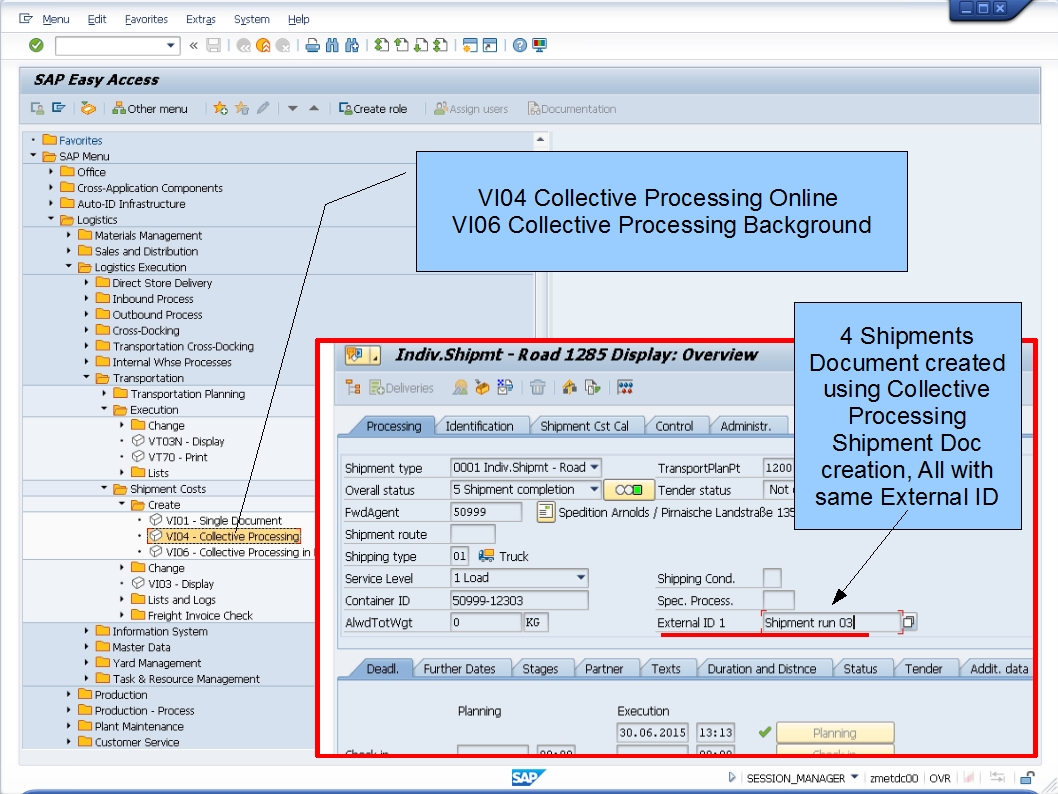
Task: Click the shipment overview hierarchy icon
Action: click(x=353, y=388)
